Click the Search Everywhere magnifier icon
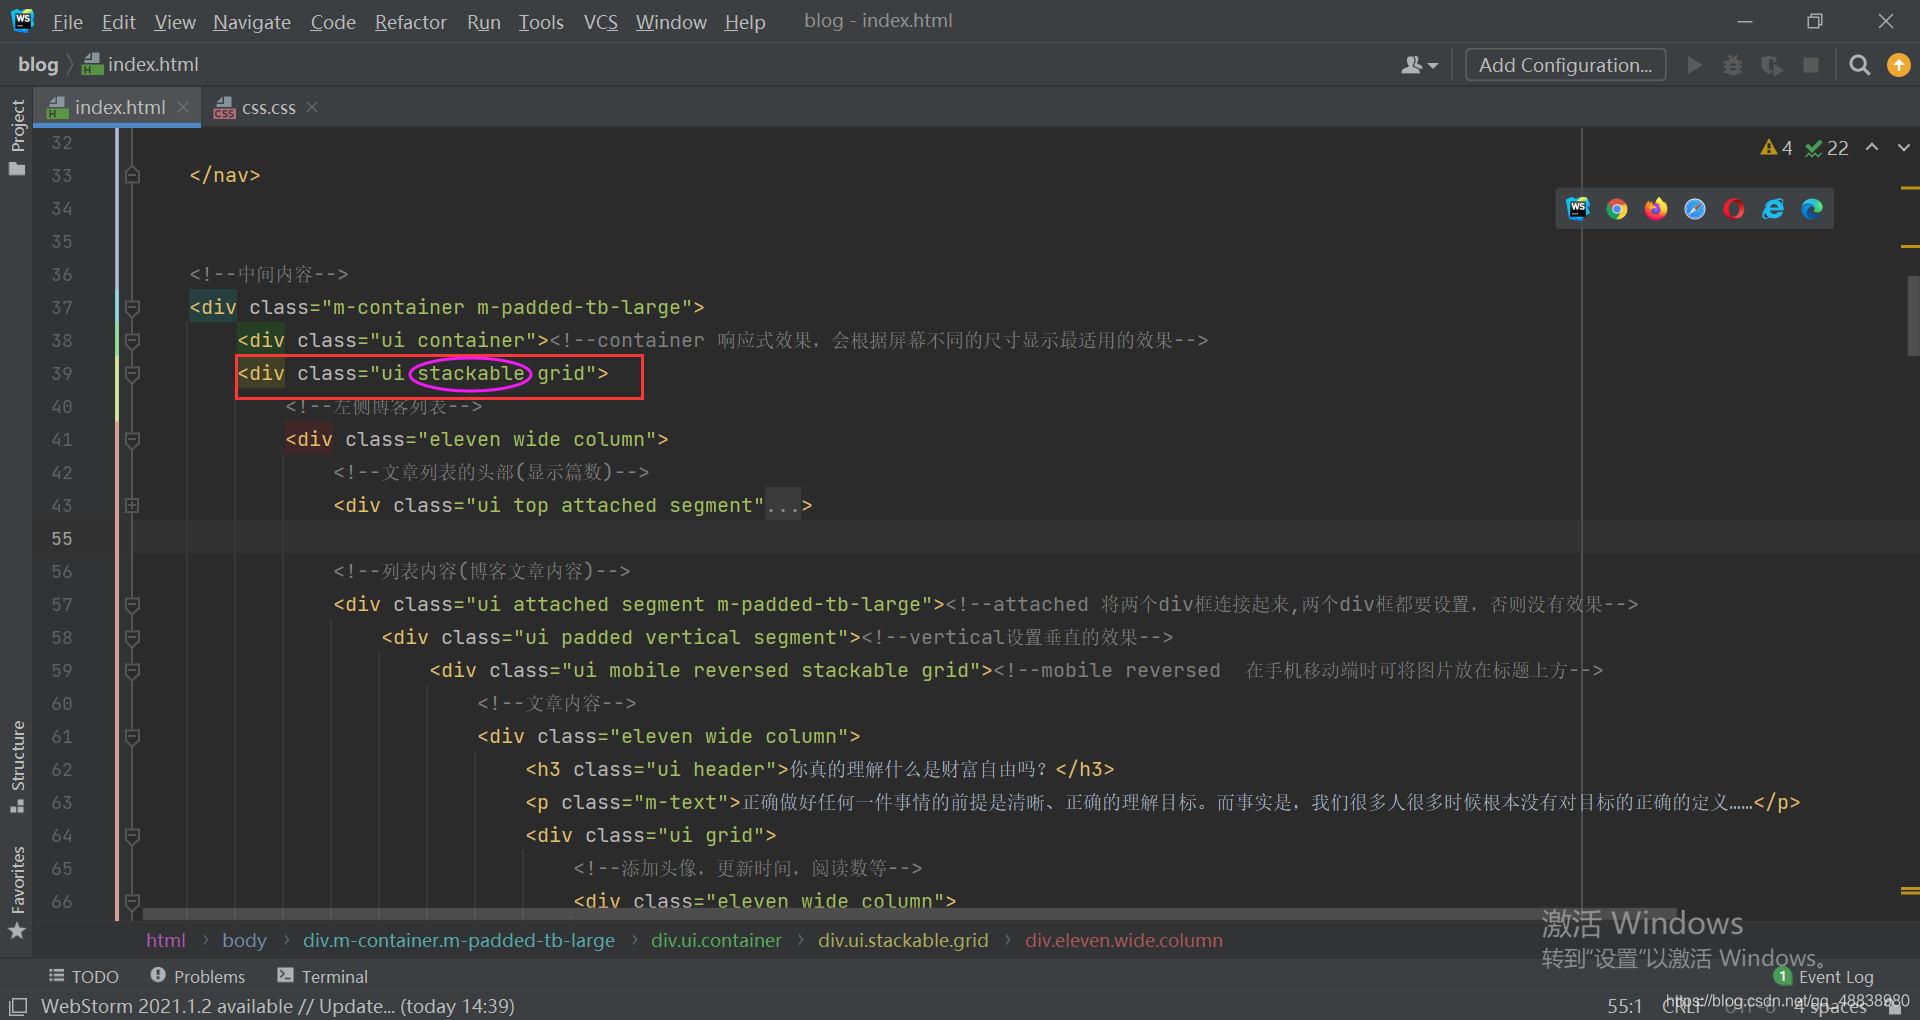Image resolution: width=1920 pixels, height=1020 pixels. [x=1859, y=65]
